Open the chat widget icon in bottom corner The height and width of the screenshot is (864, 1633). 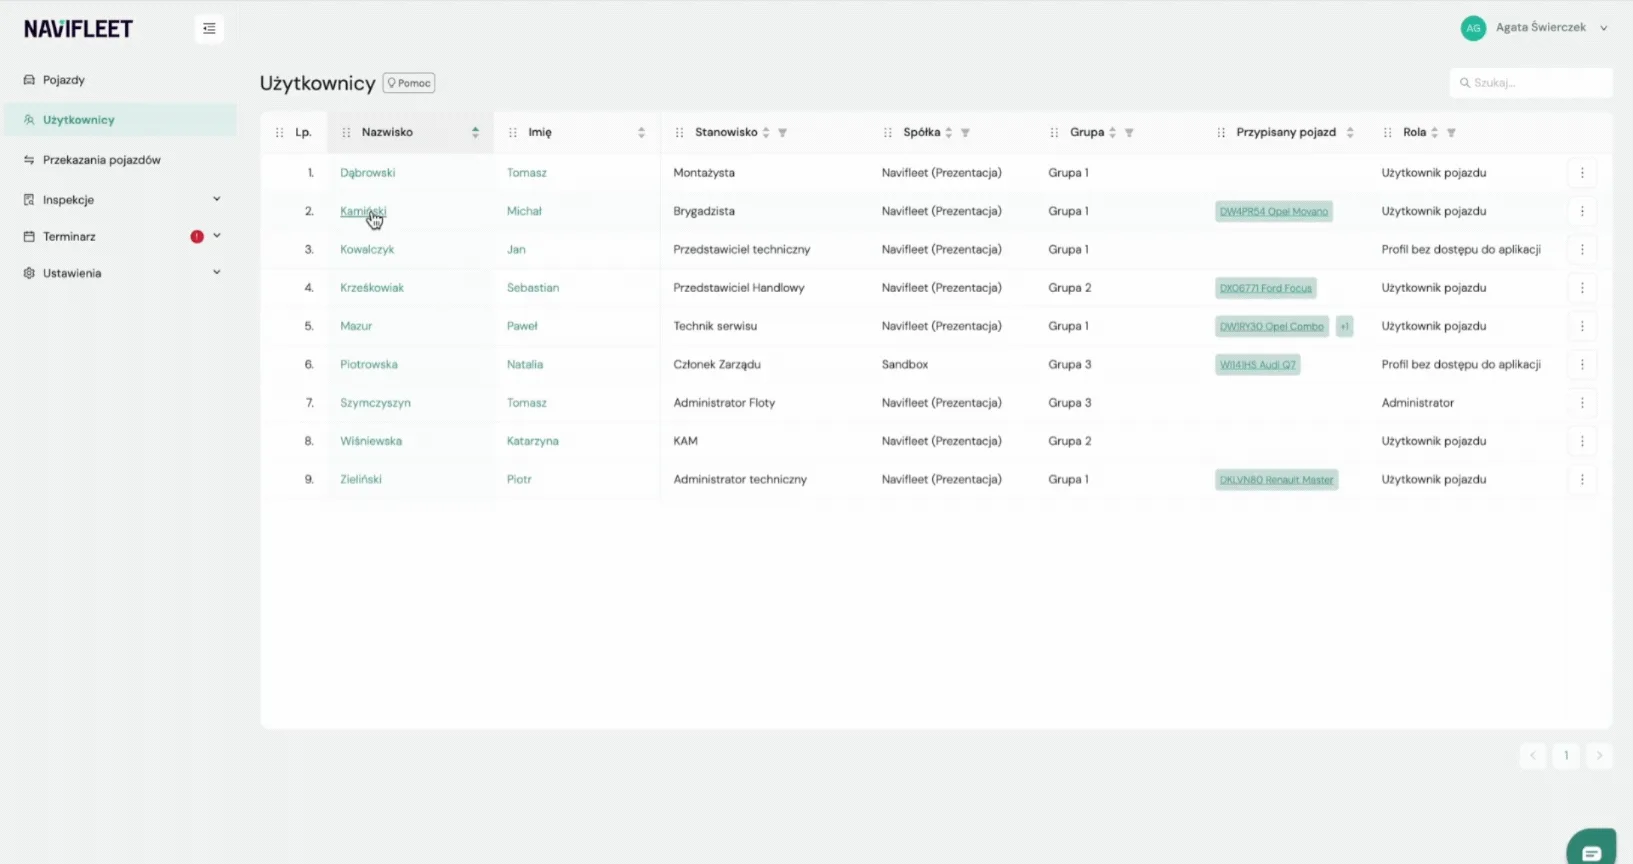(1592, 848)
